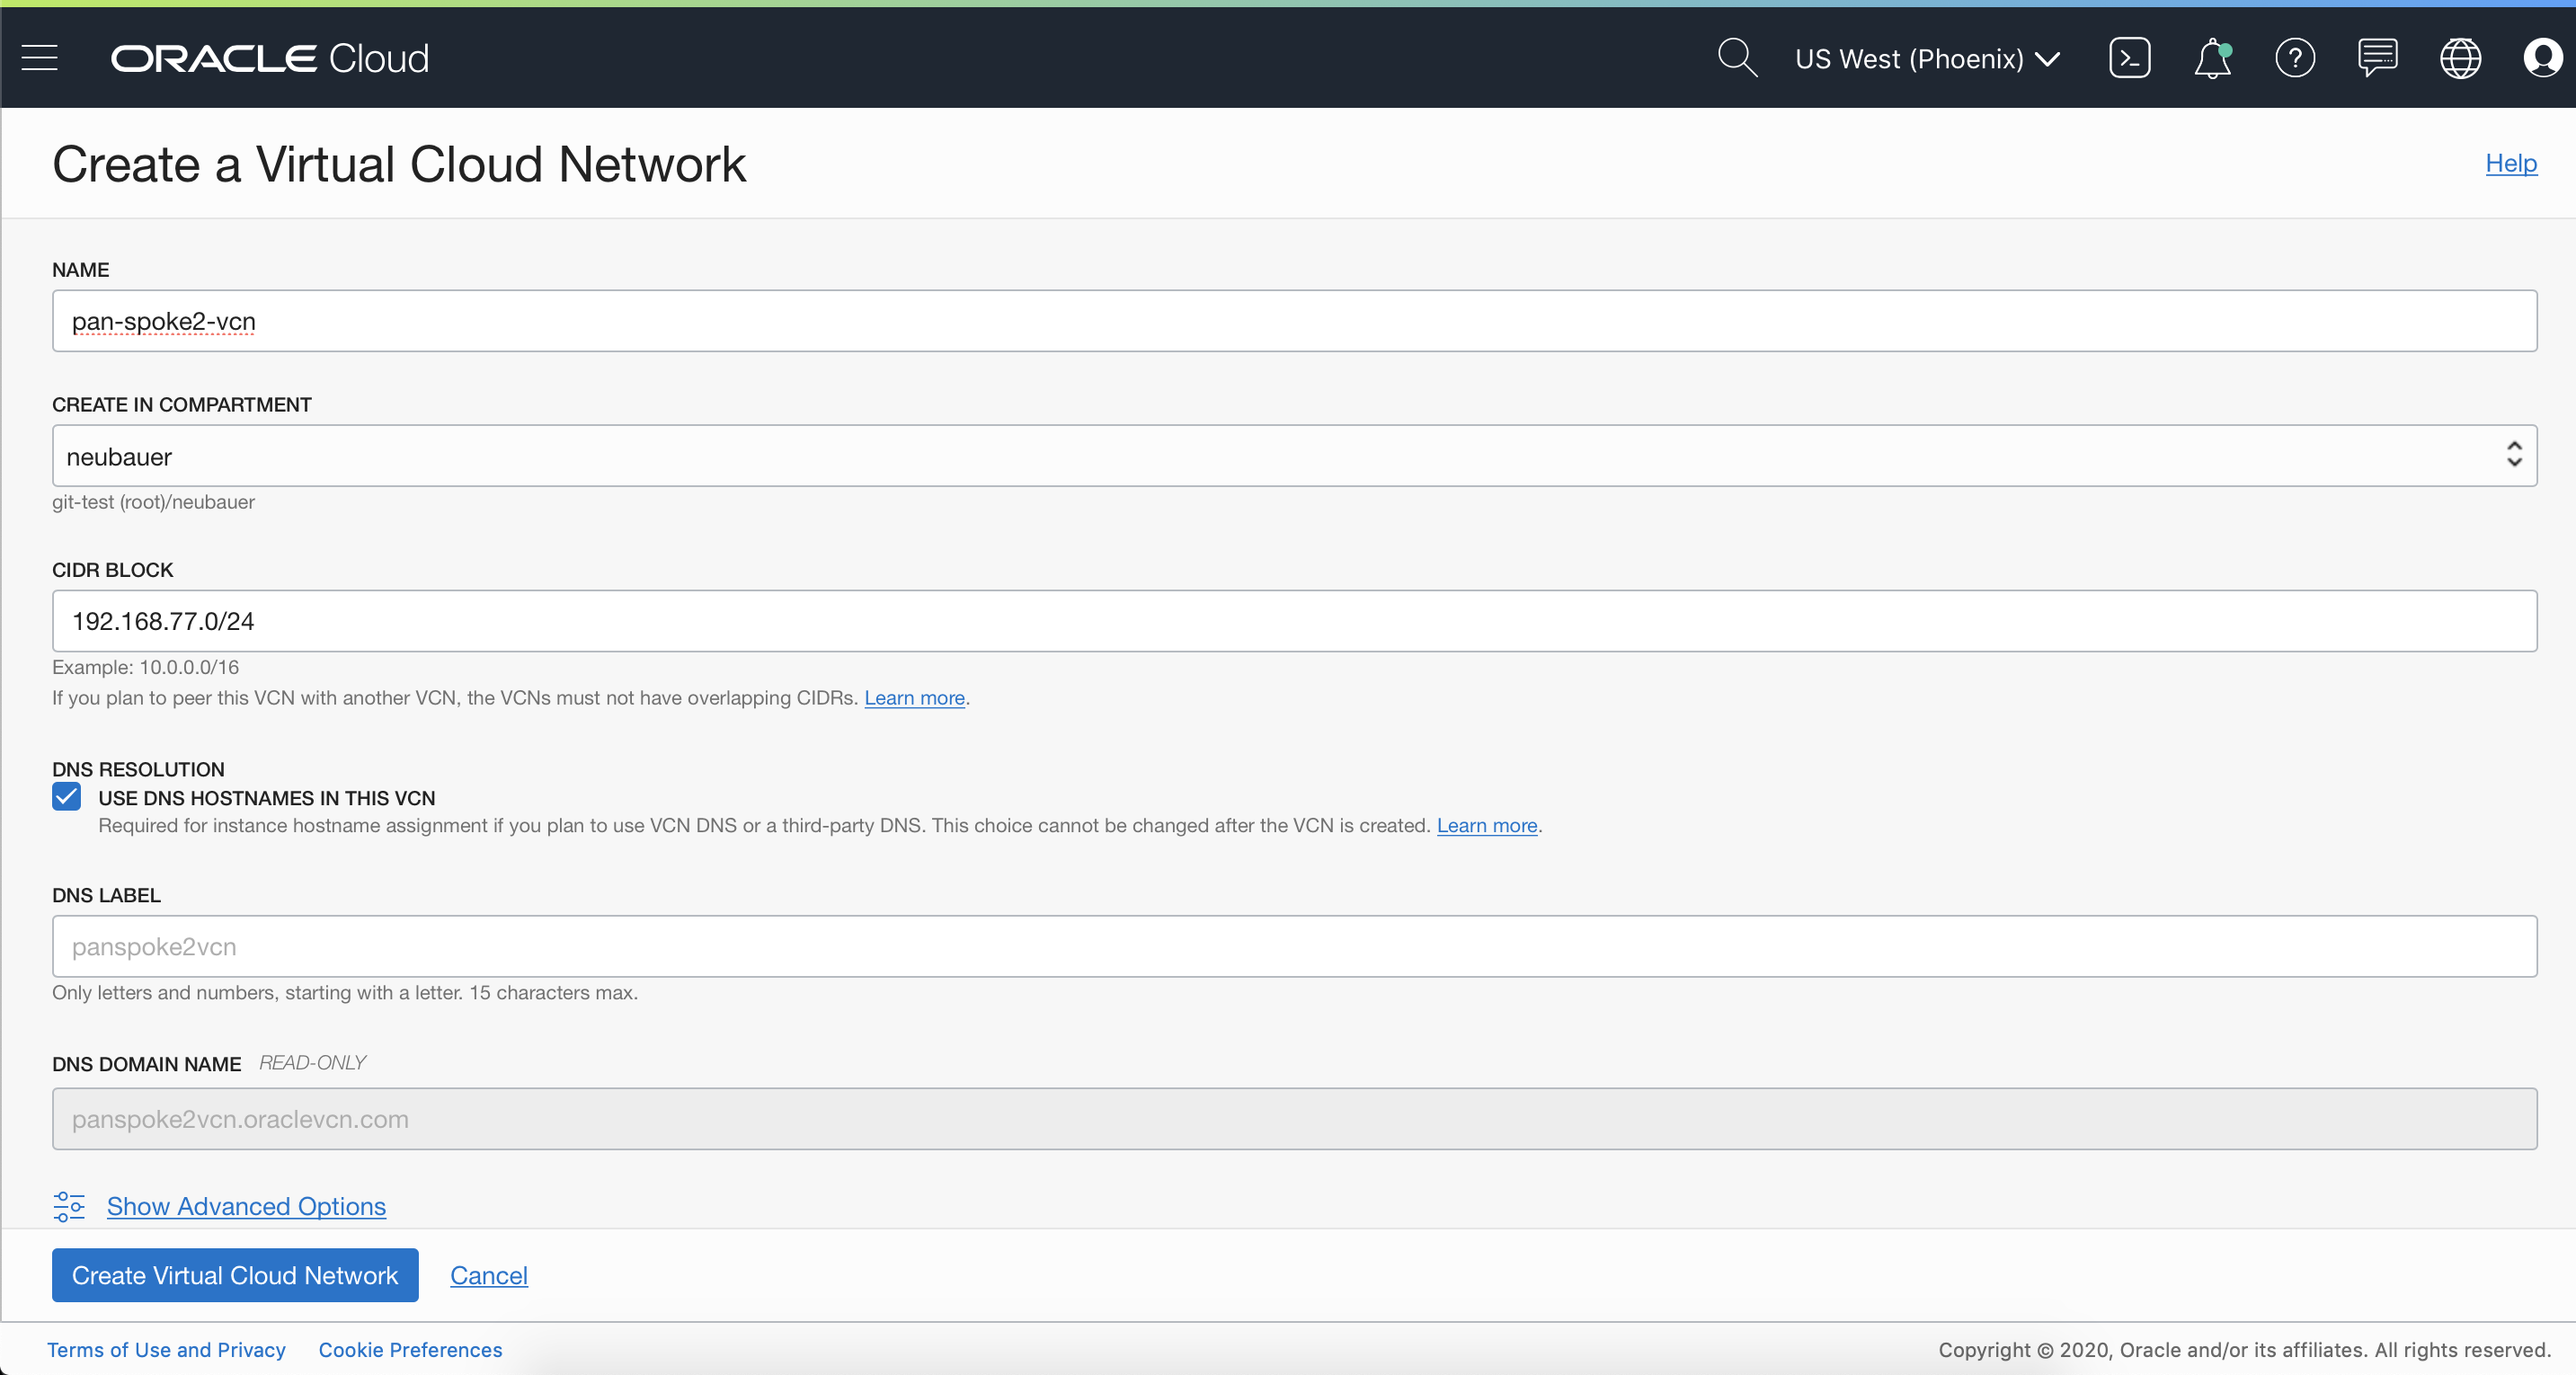Image resolution: width=2576 pixels, height=1375 pixels.
Task: Click Learn more about overlapping CIDRs
Action: [914, 698]
